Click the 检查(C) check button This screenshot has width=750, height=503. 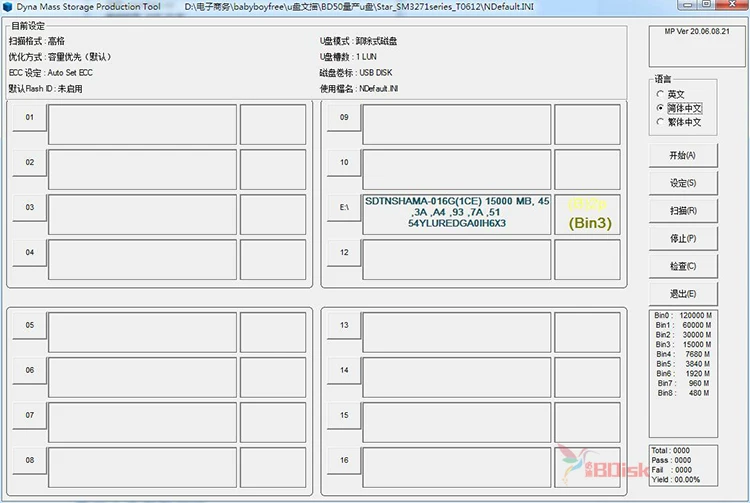pos(683,266)
